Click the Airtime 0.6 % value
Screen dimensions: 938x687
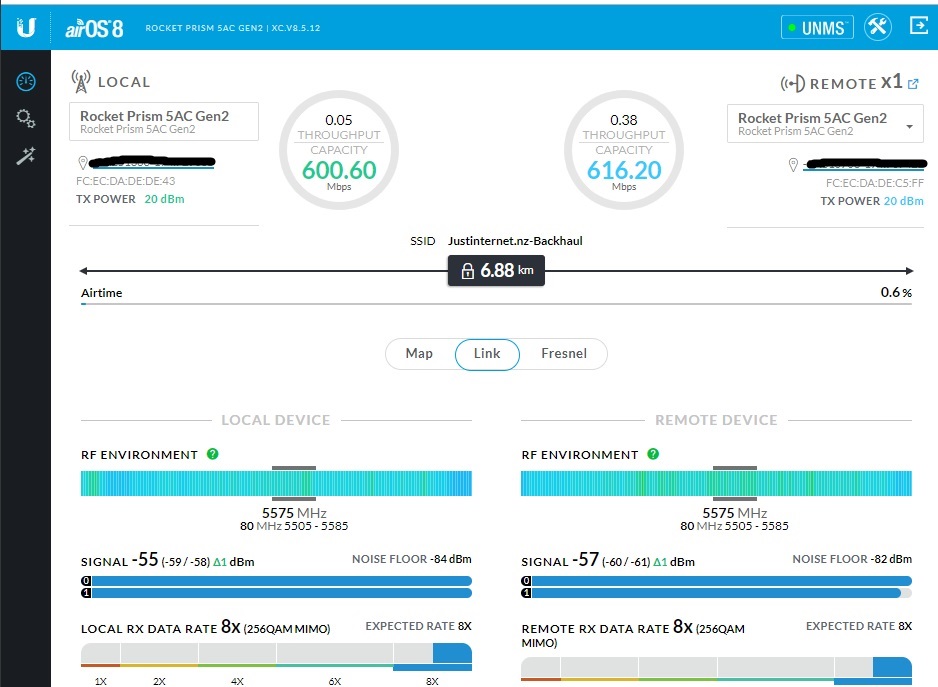coord(896,293)
